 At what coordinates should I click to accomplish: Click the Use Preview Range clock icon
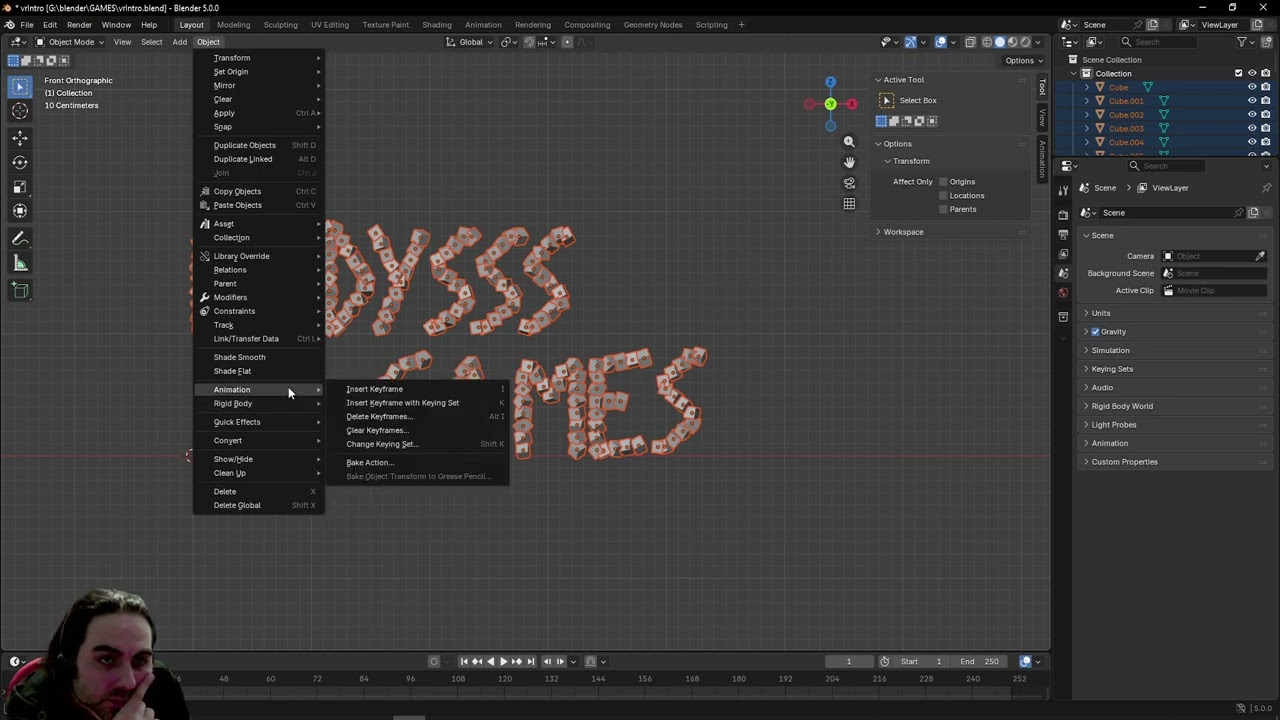(x=884, y=661)
